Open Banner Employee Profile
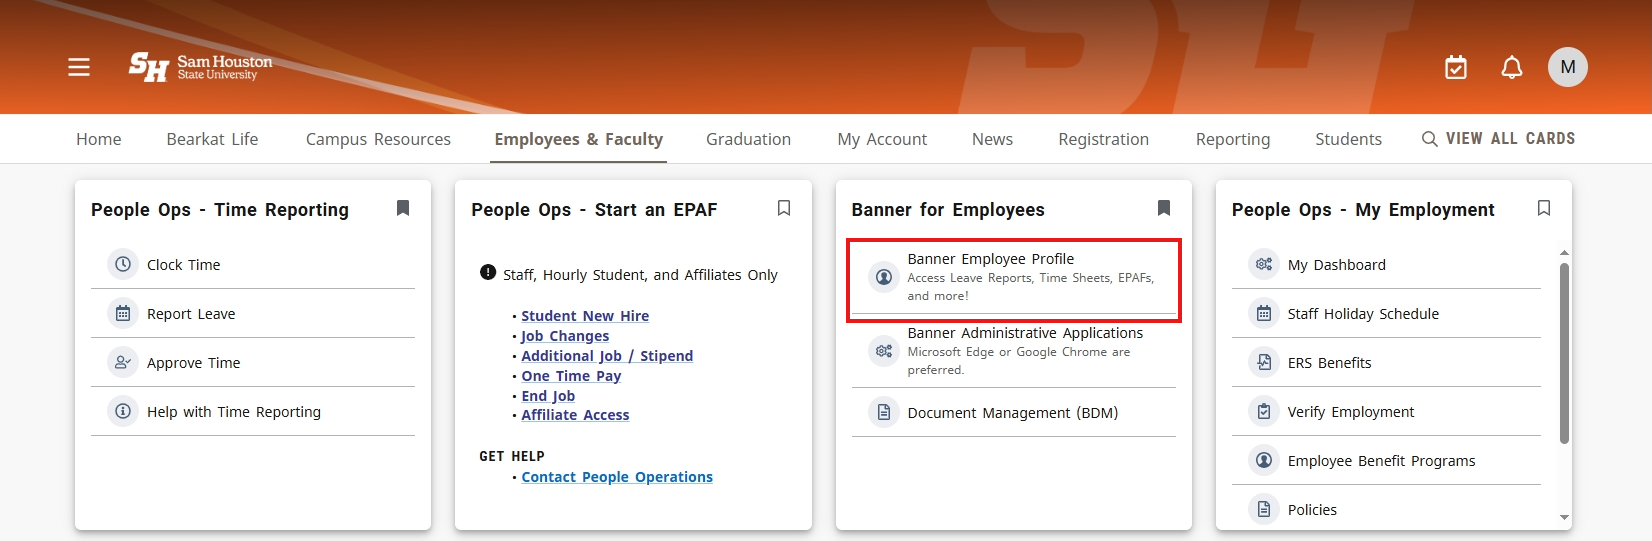This screenshot has height=541, width=1652. click(1014, 277)
